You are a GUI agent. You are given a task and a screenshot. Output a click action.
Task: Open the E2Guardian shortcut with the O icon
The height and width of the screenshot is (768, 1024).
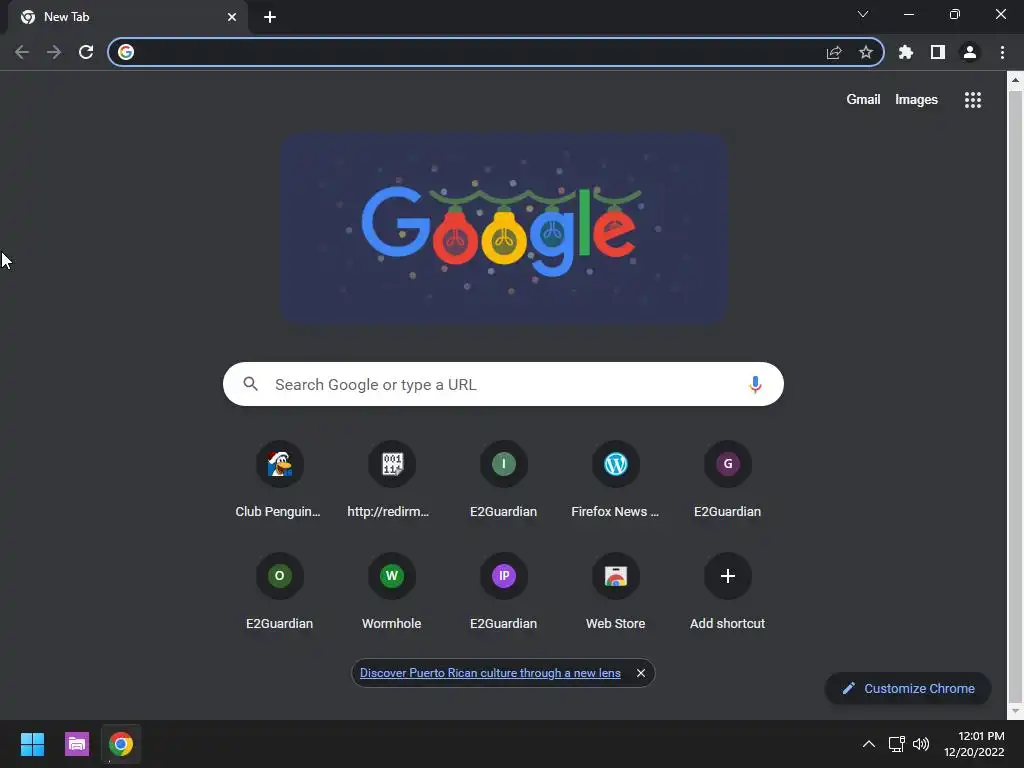click(x=279, y=592)
